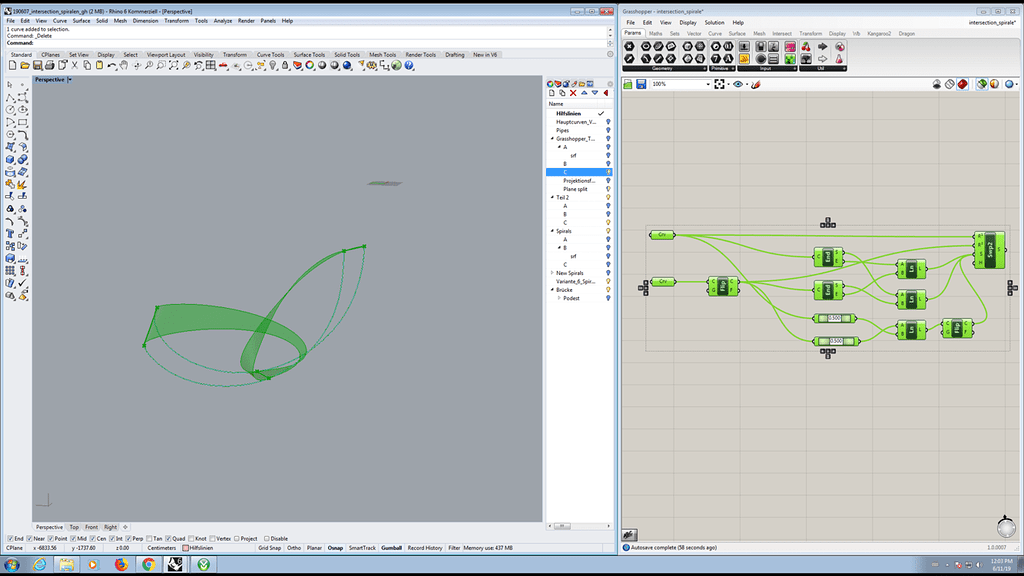This screenshot has width=1024, height=576.
Task: Open the Analyze menu in Rhino
Action: pos(222,20)
